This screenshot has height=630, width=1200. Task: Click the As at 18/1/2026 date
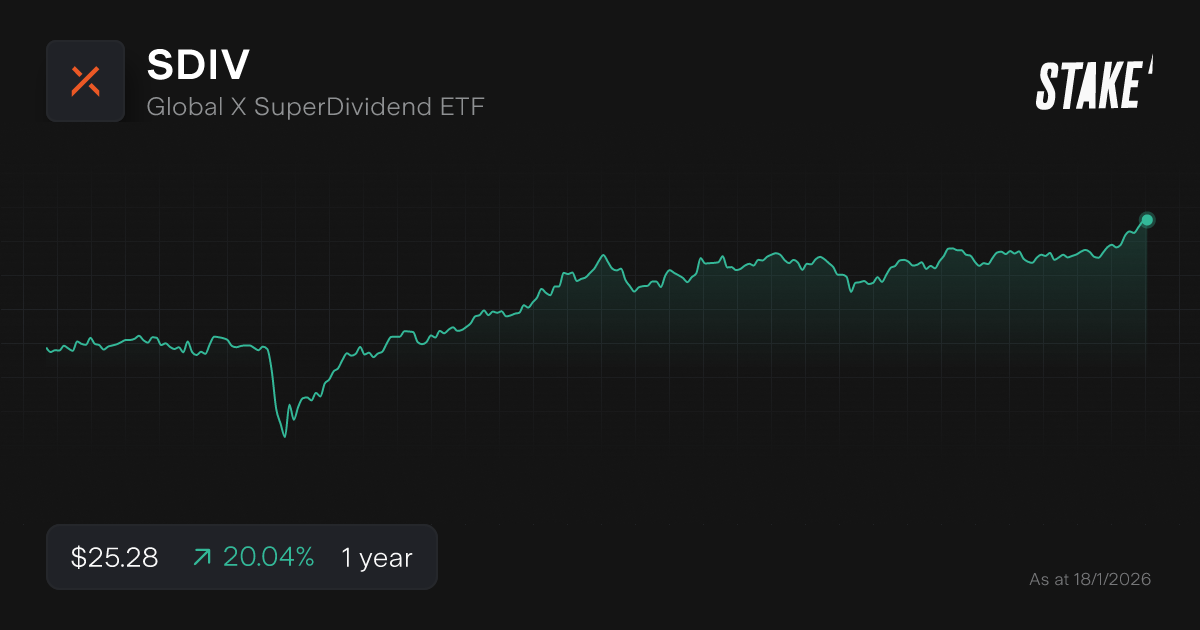click(x=1090, y=579)
